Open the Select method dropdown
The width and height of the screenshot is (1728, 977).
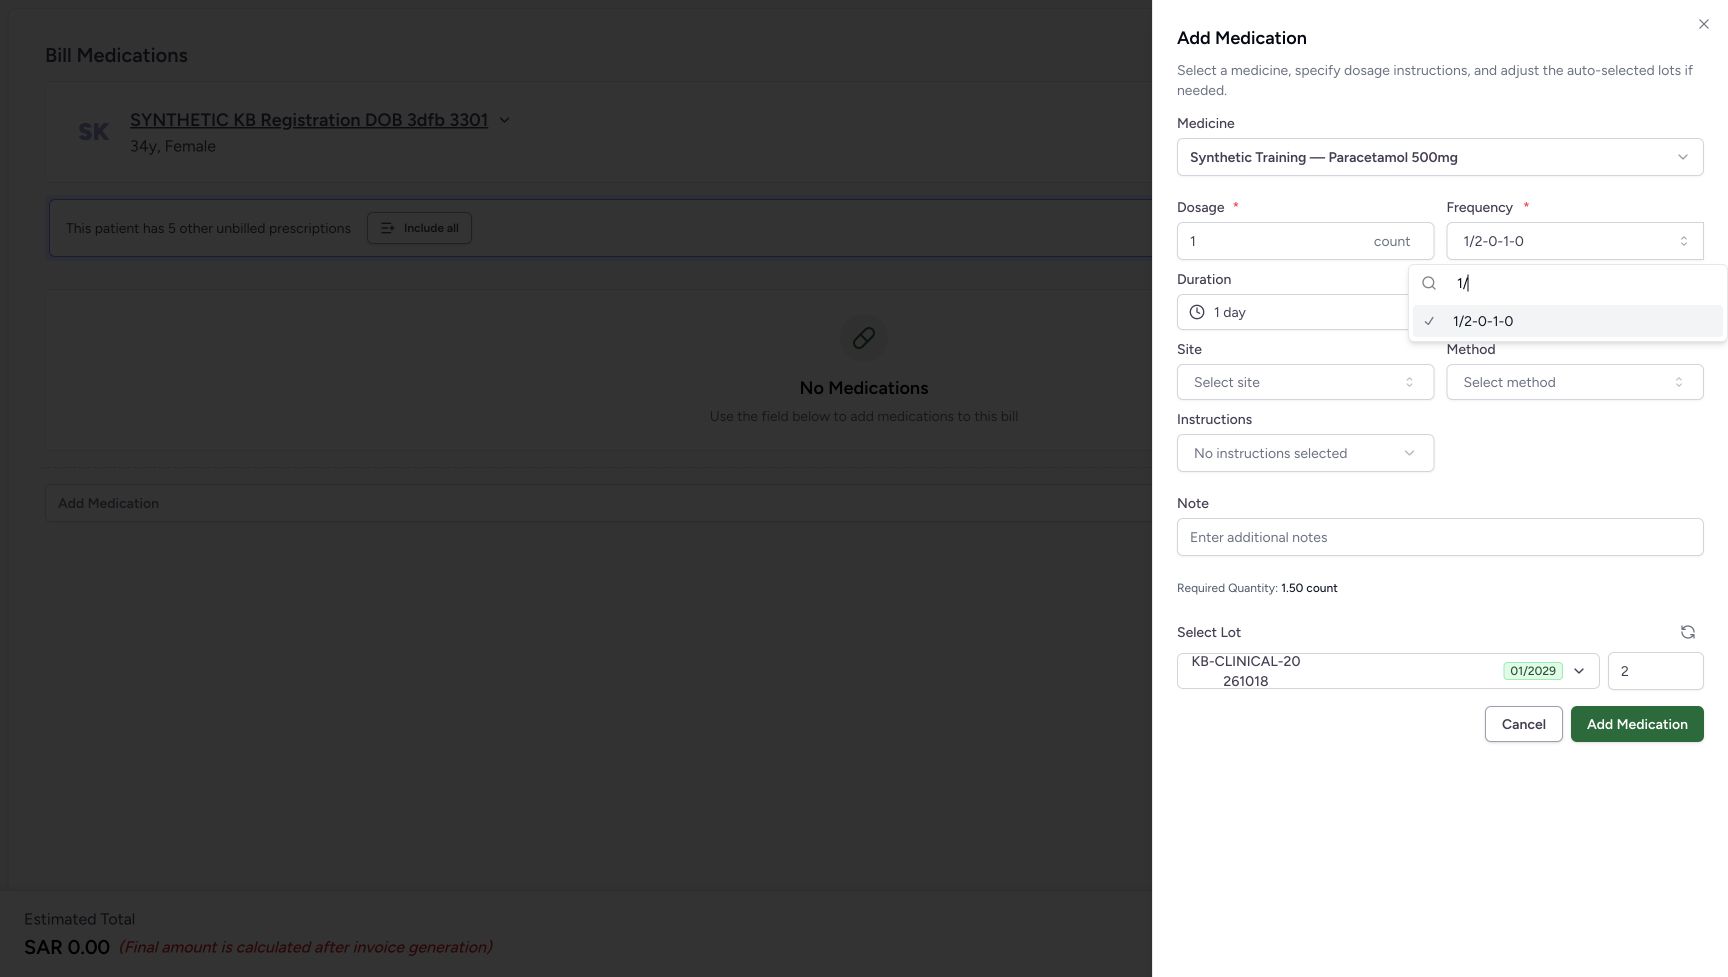(x=1575, y=382)
